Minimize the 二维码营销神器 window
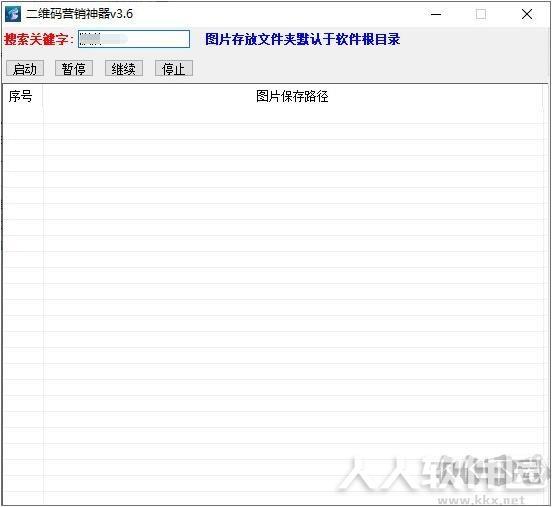The image size is (552, 507). [x=436, y=14]
